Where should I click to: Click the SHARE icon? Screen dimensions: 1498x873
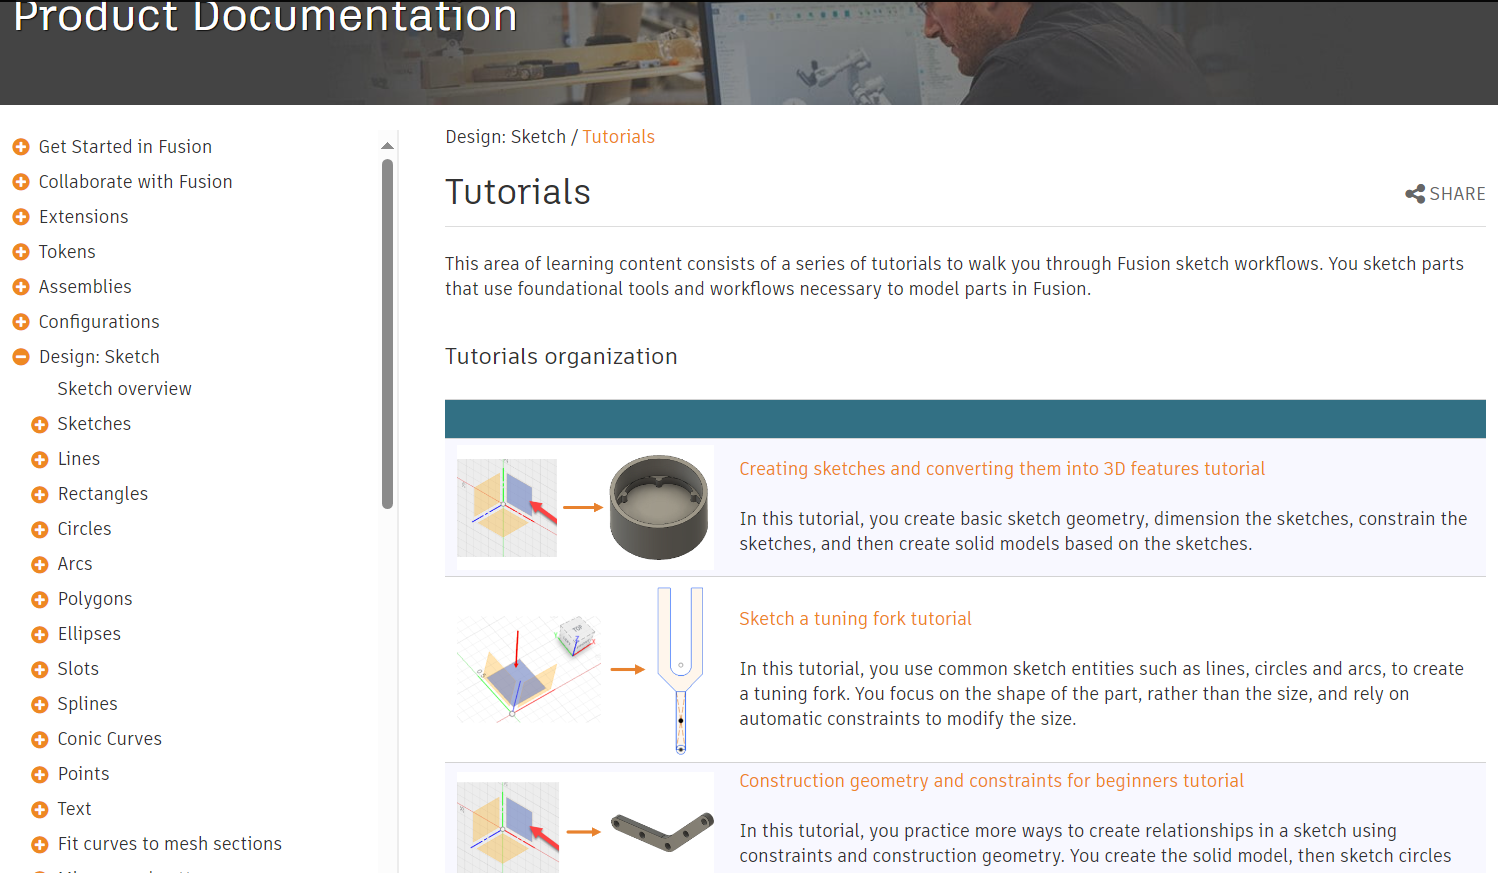[1414, 194]
